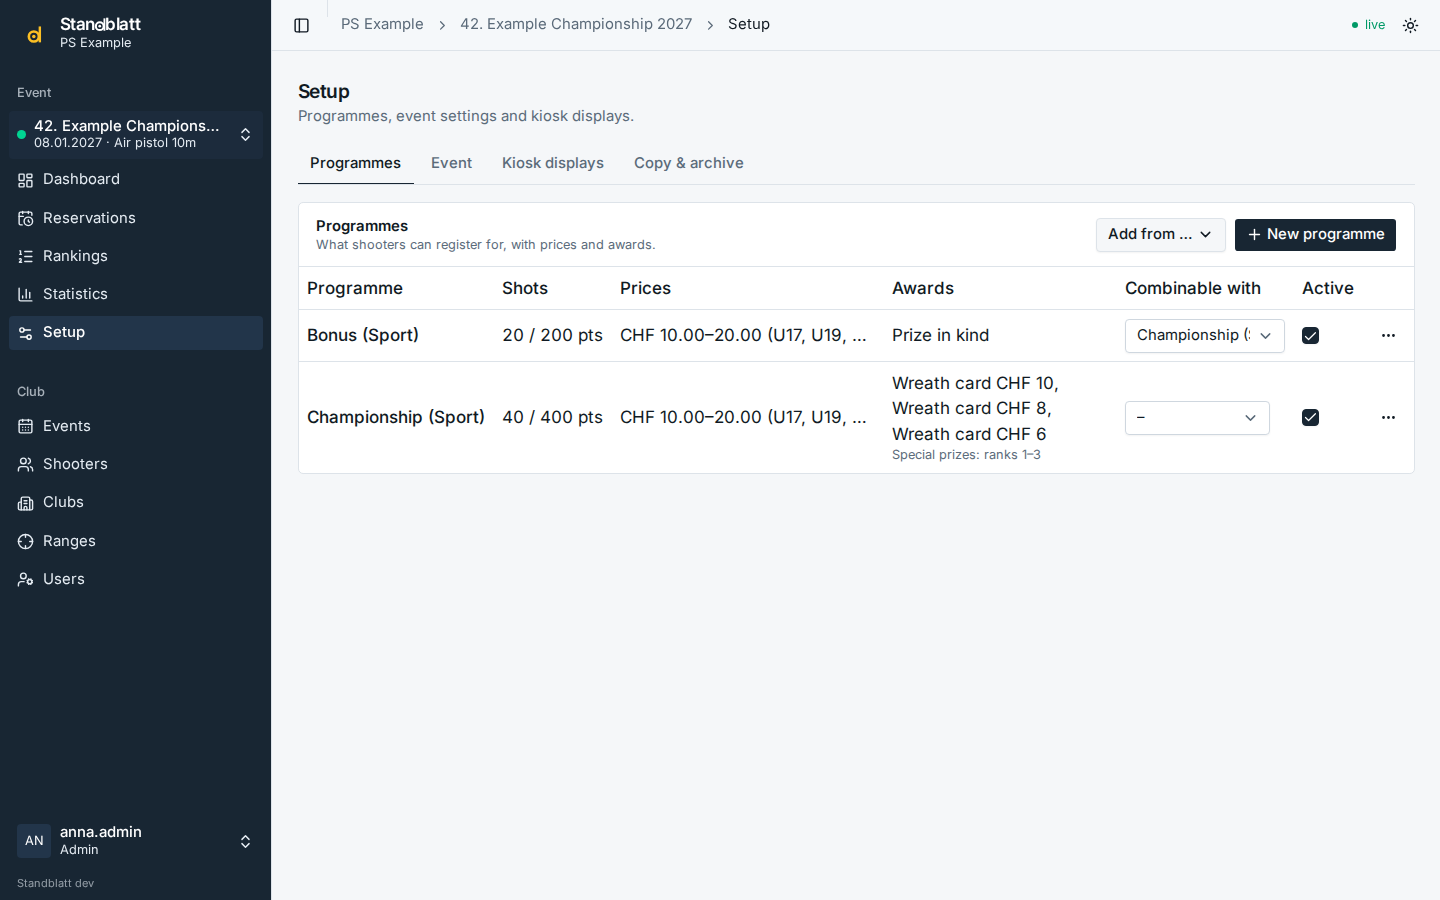
Task: Open Combinable with dropdown for Bonus (Sport)
Action: point(1204,336)
